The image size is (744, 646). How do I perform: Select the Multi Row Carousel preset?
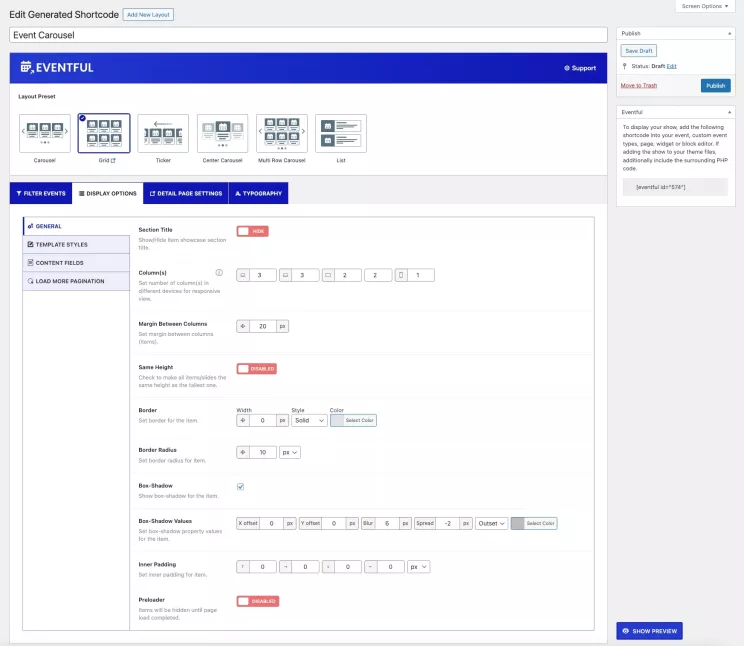click(x=282, y=133)
